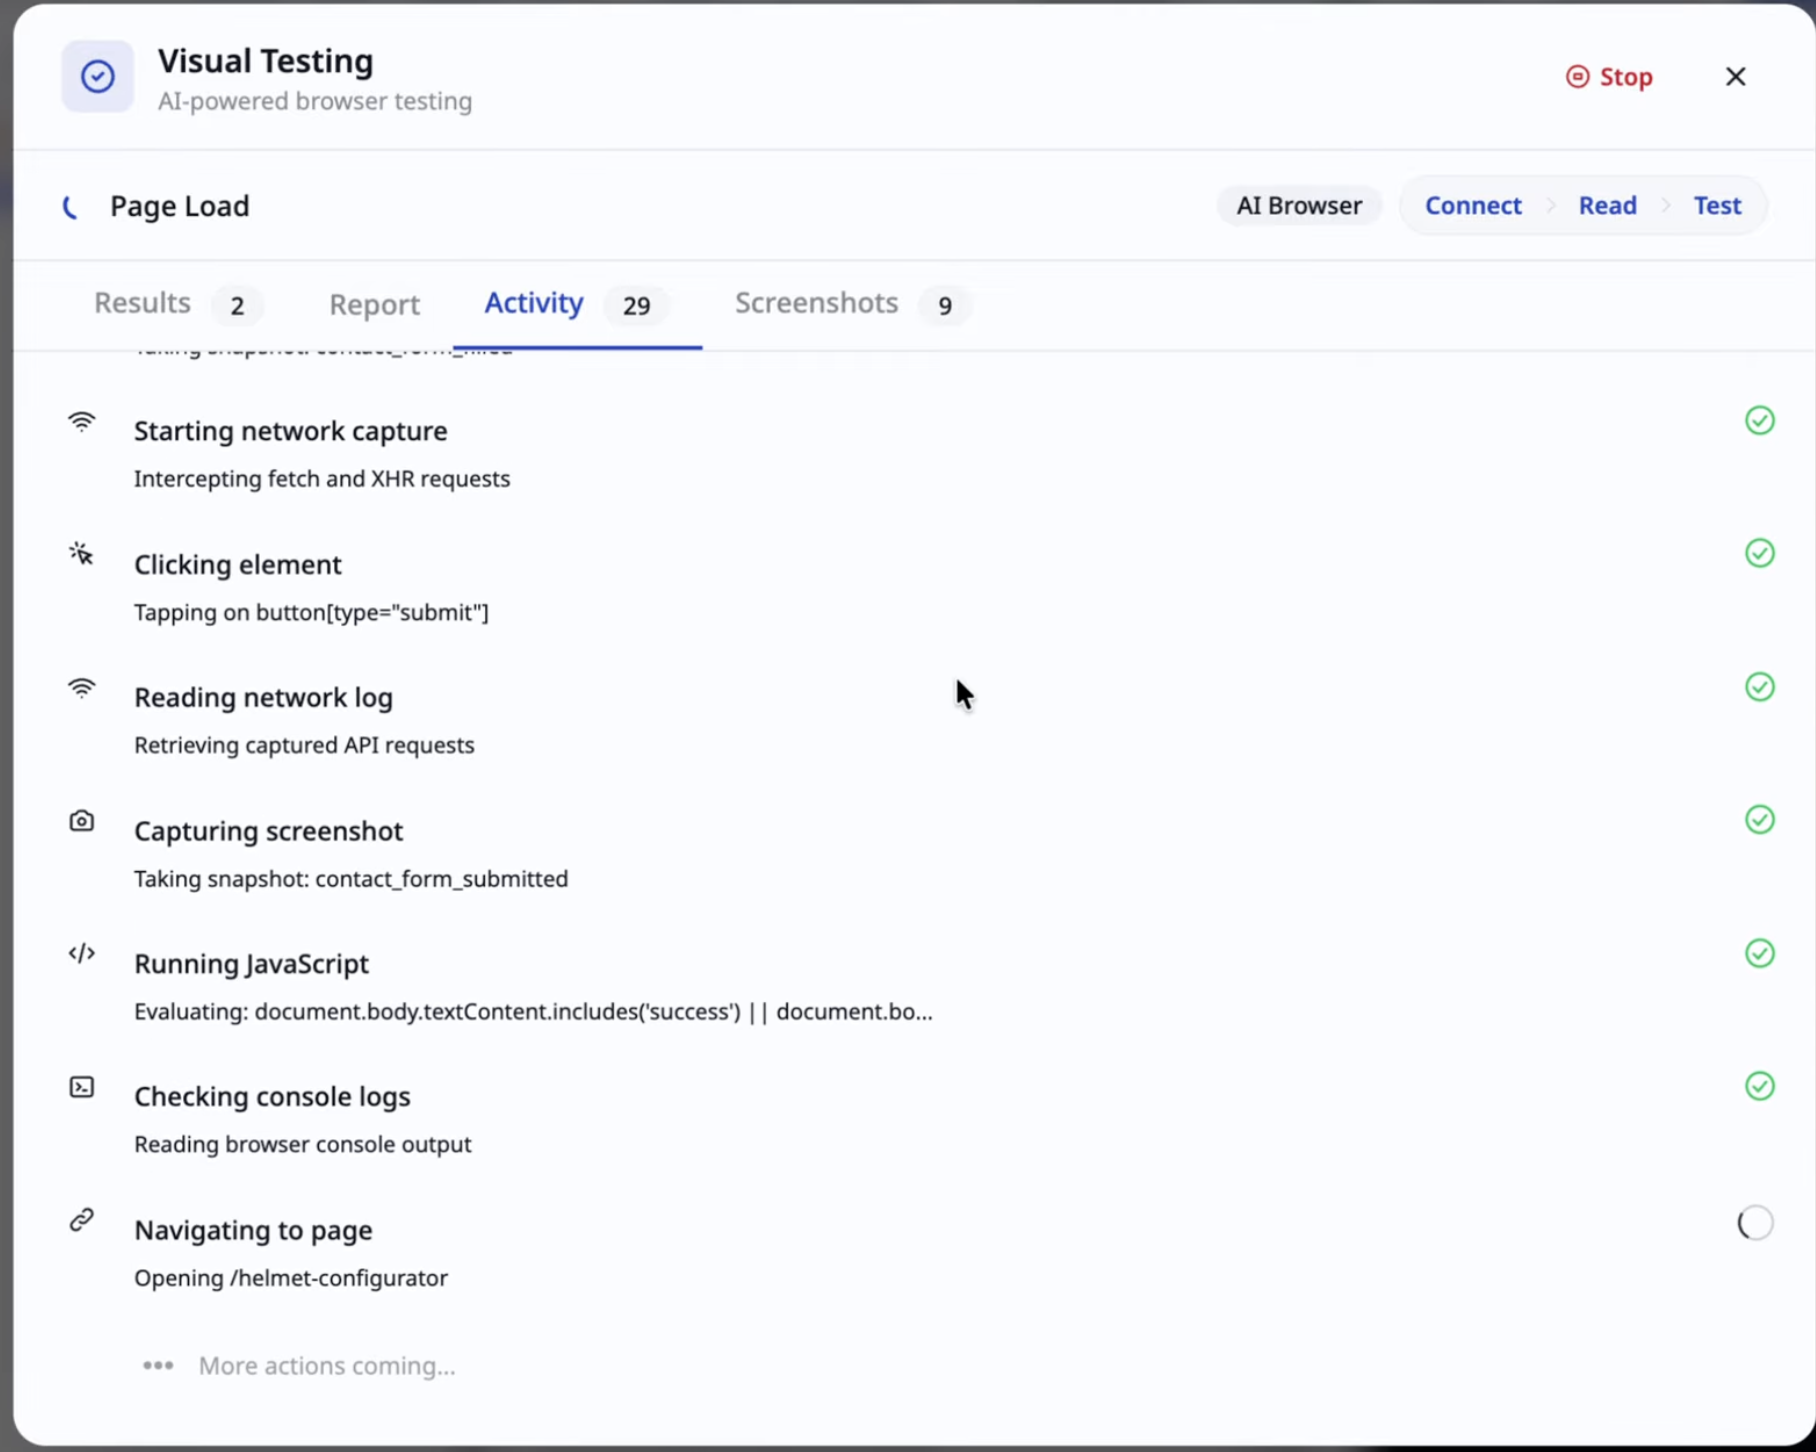Click the three-dots icon by More actions coming
1816x1452 pixels.
(x=158, y=1366)
